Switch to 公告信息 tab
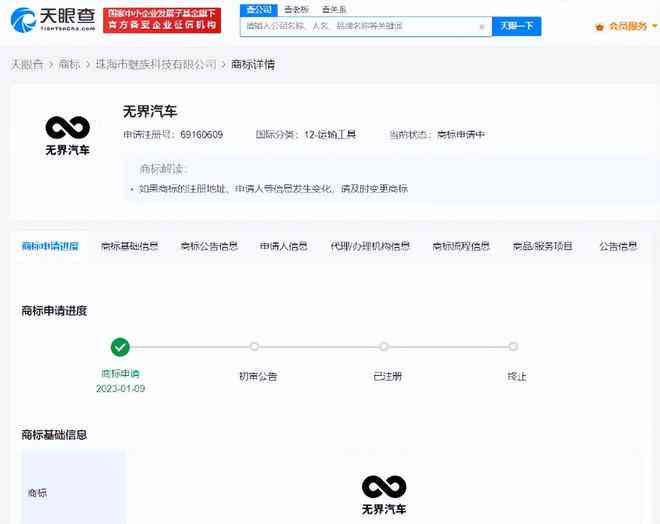Image resolution: width=660 pixels, height=524 pixels. click(618, 246)
